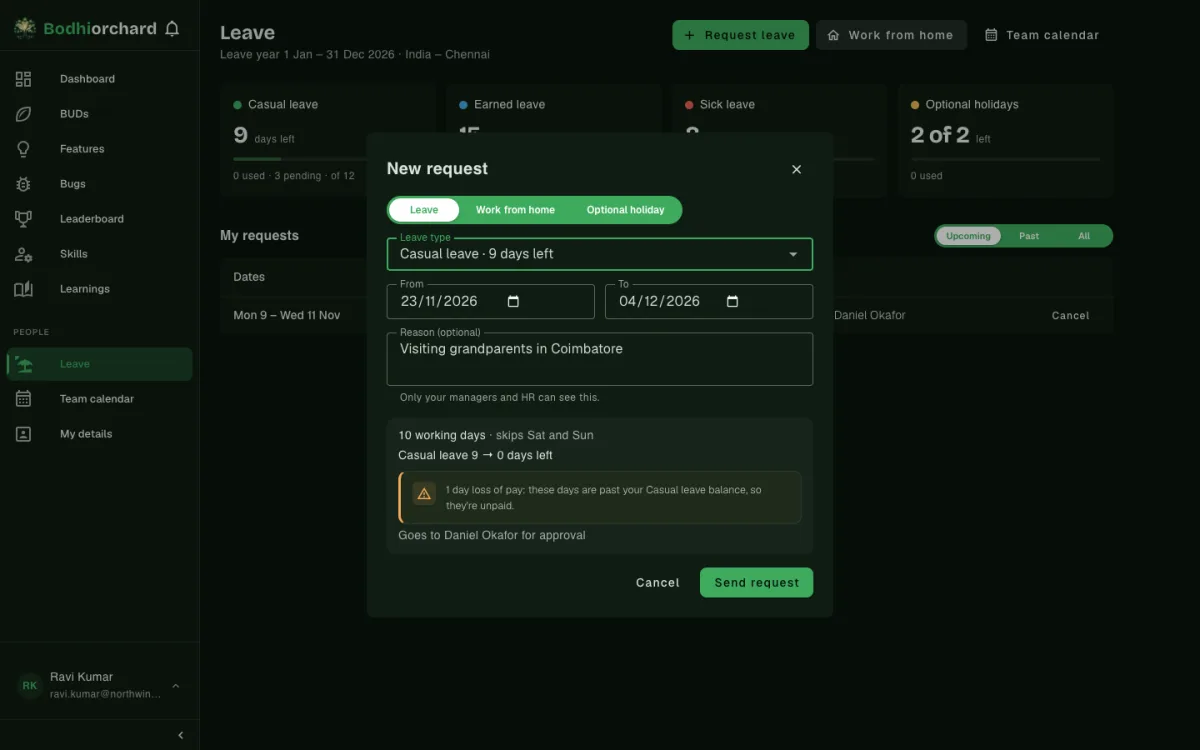Show Upcoming requests
This screenshot has width=1200, height=750.
click(x=968, y=236)
